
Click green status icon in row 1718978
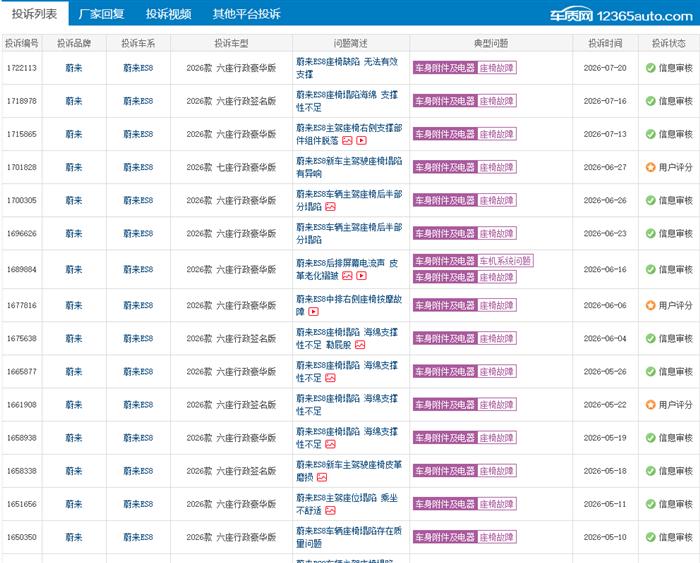point(650,101)
